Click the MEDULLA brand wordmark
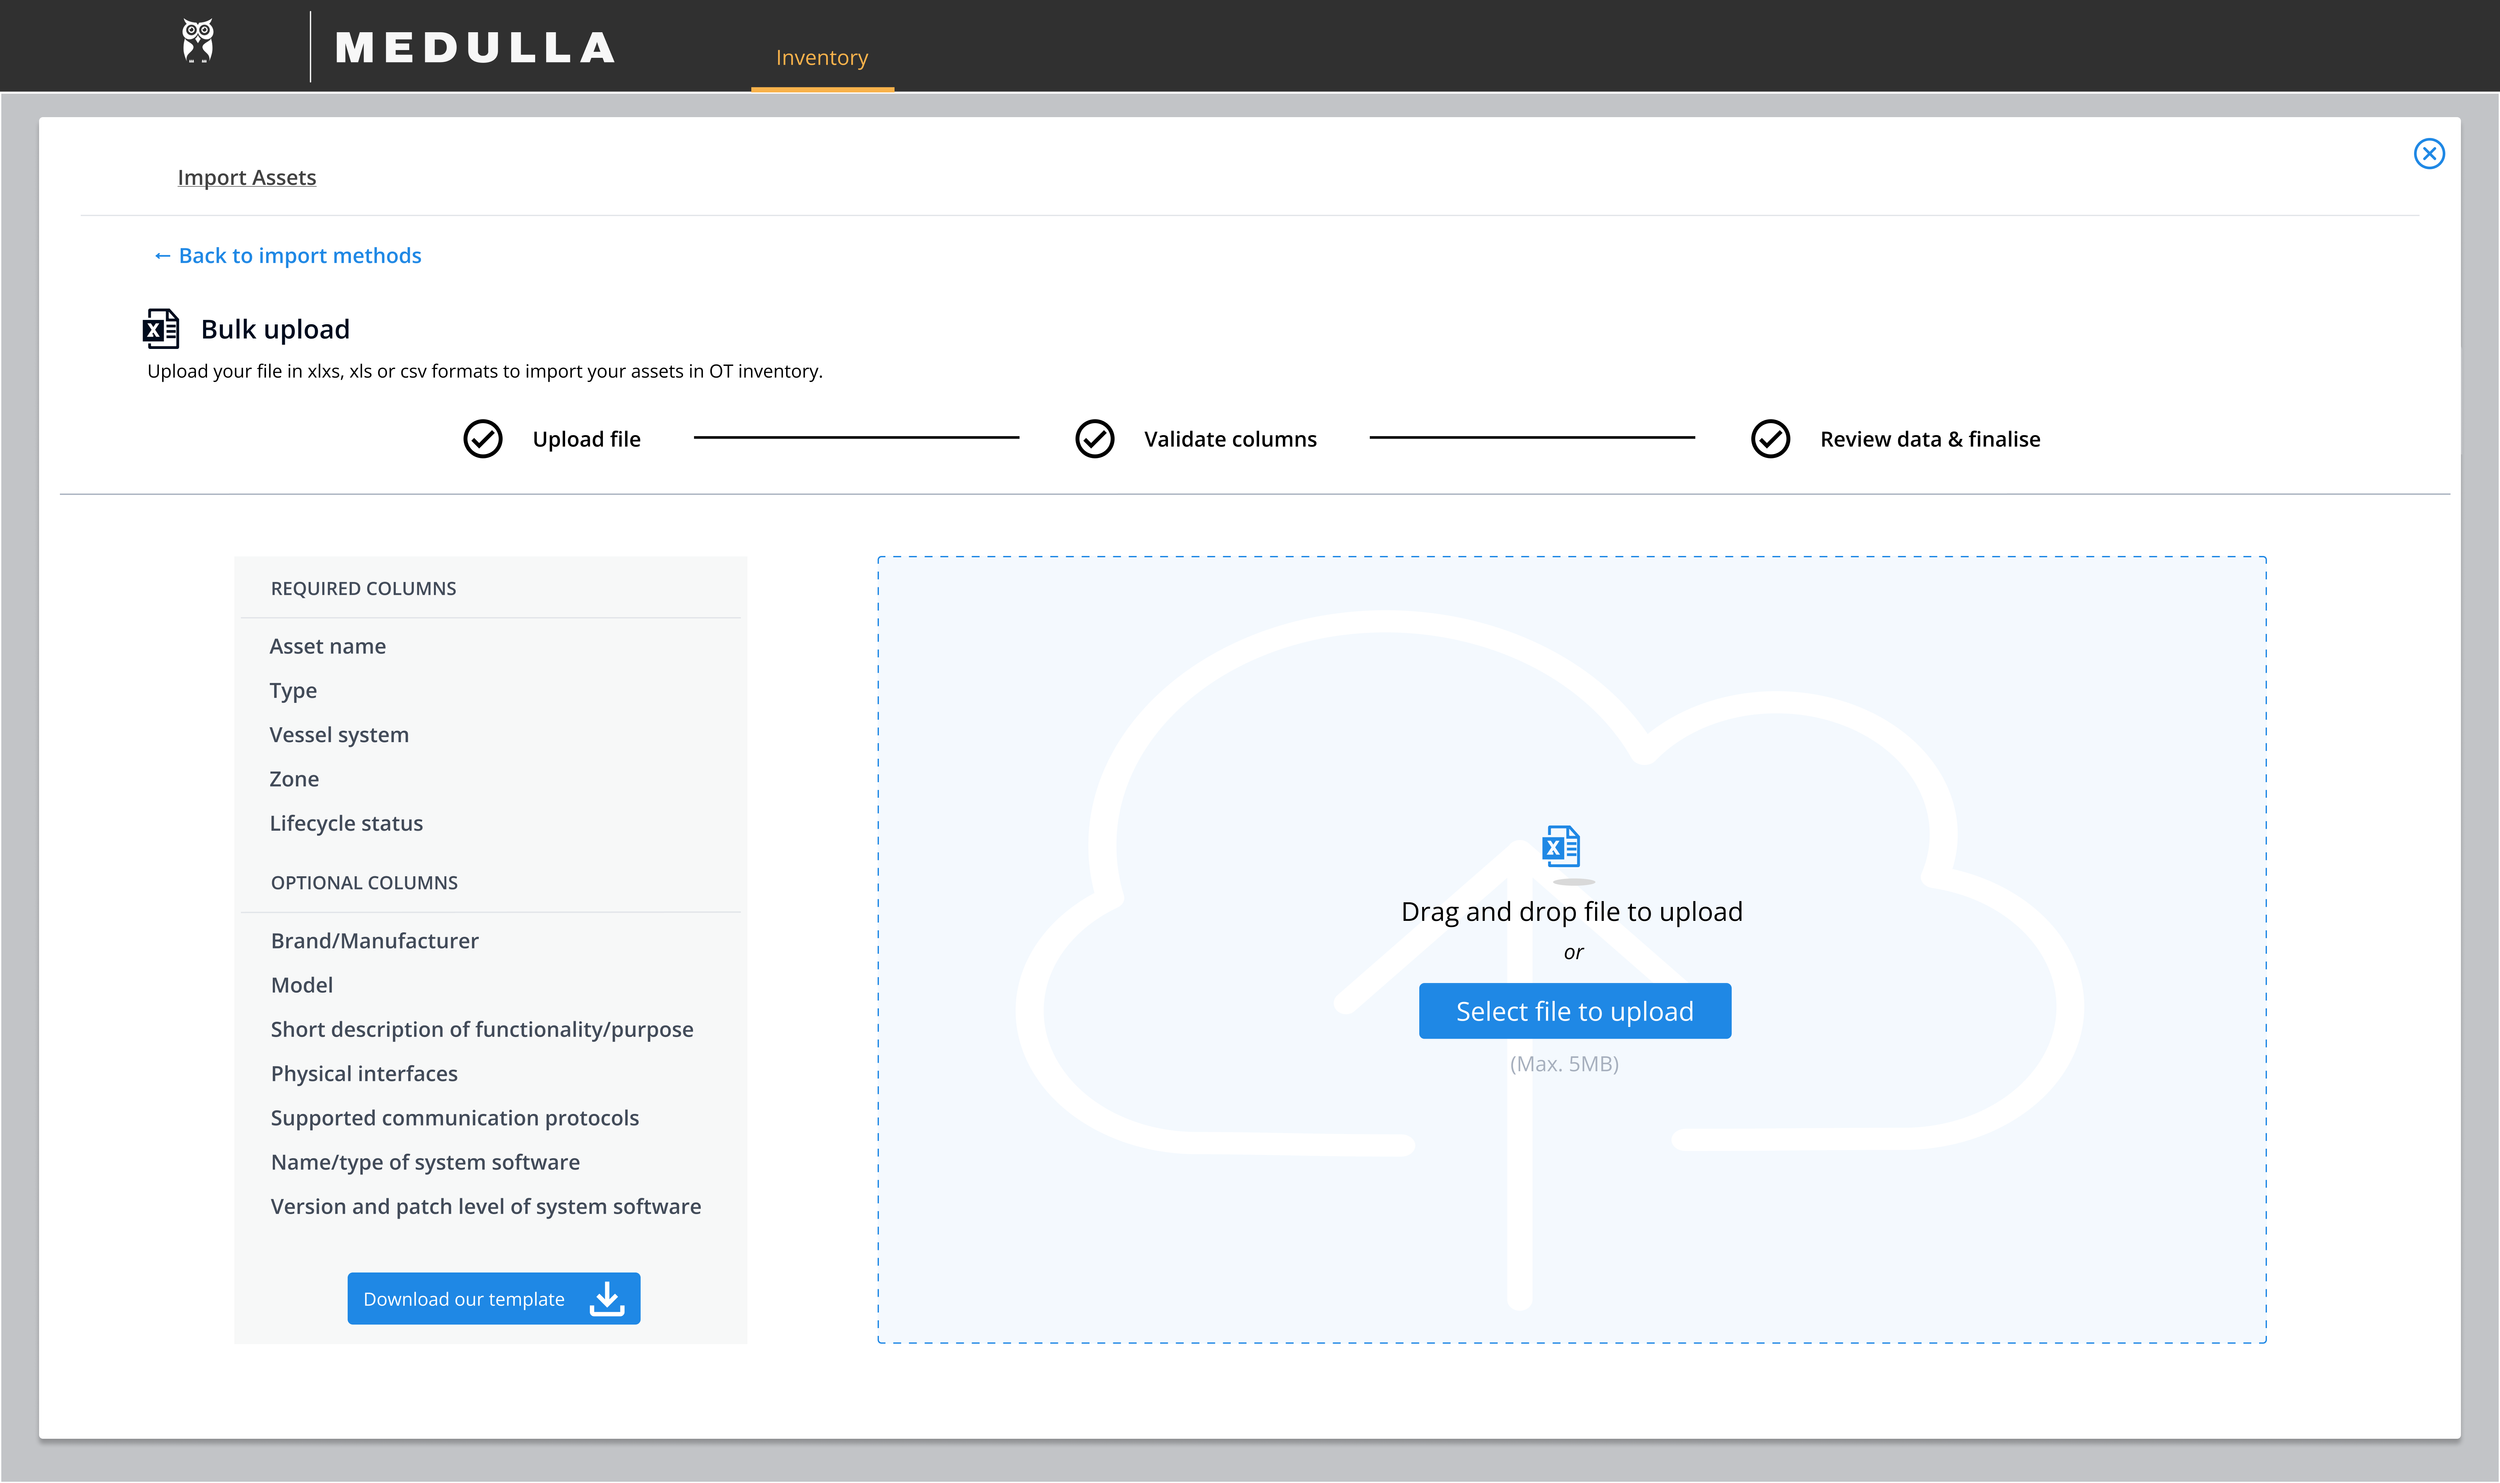Screen dimensions: 2500x1483 [474, 48]
